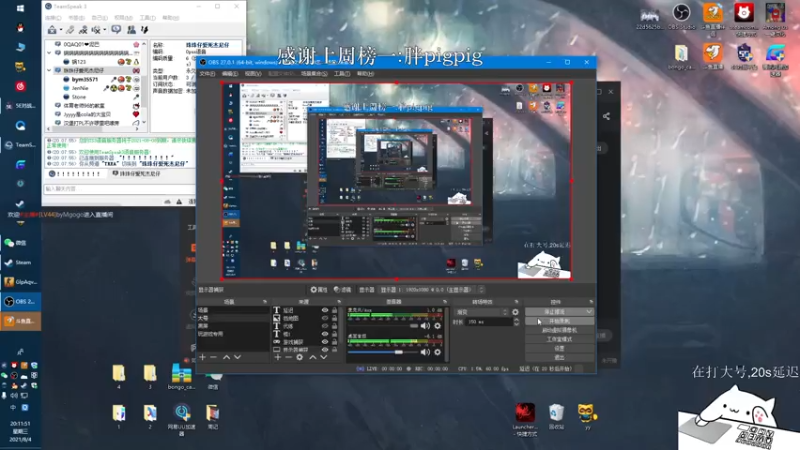Mute the 麦克风/Aux speaker icon
800x450 pixels.
click(425, 326)
